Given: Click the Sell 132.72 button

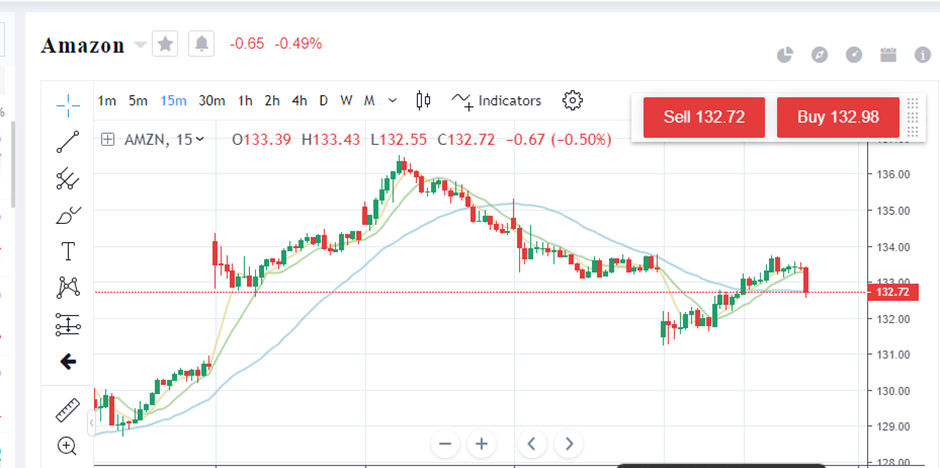Looking at the screenshot, I should pos(704,117).
